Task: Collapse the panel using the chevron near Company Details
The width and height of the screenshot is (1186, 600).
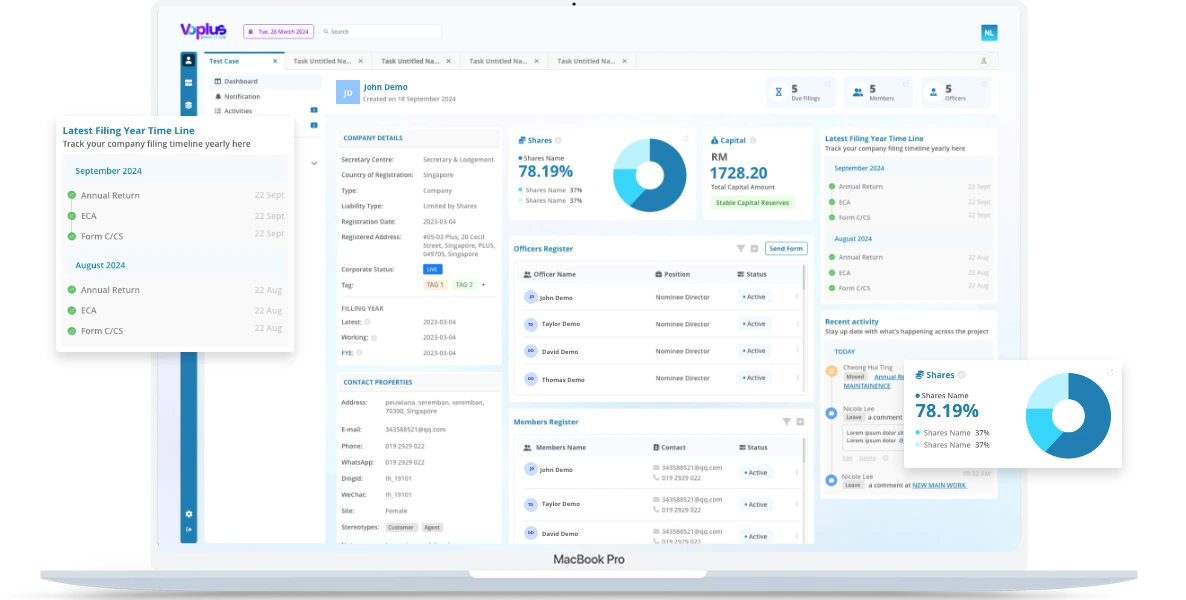Action: pyautogui.click(x=314, y=162)
